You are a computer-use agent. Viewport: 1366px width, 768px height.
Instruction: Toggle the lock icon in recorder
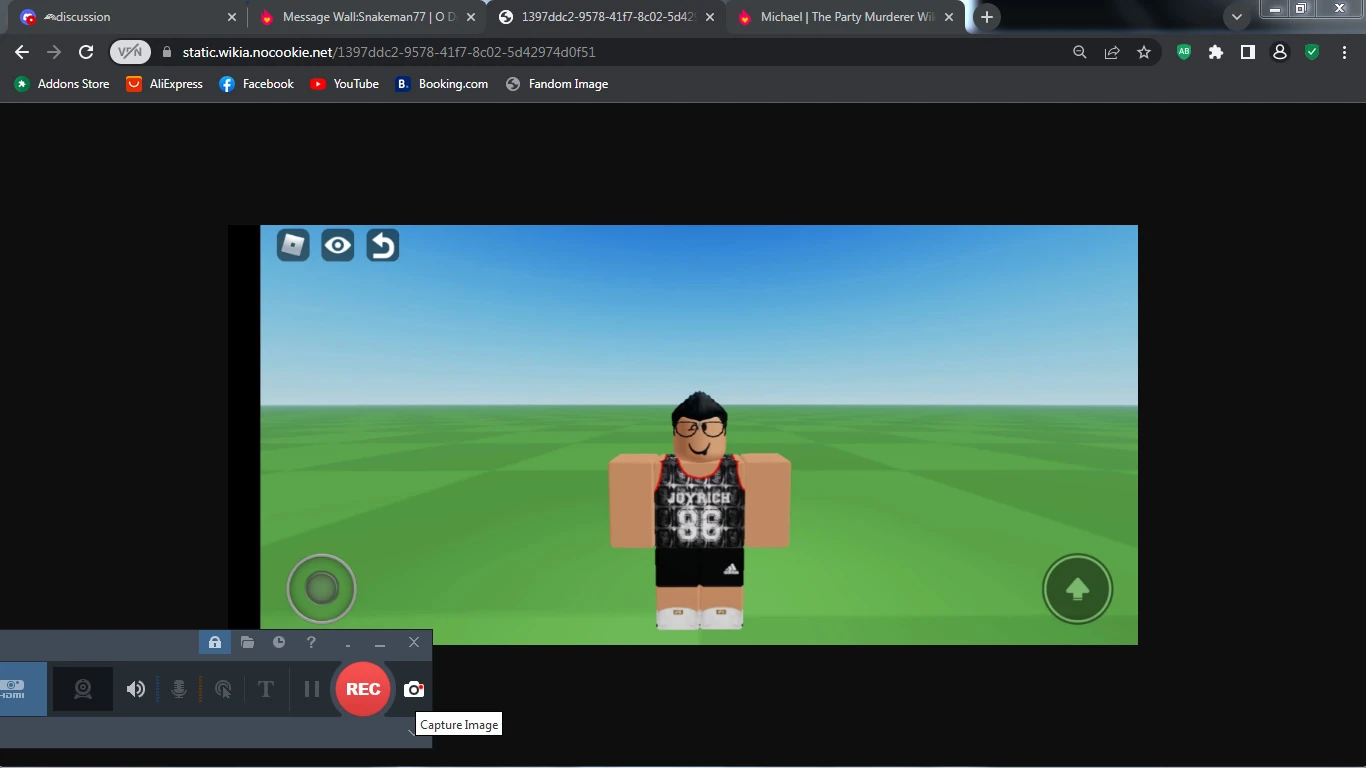click(x=215, y=642)
